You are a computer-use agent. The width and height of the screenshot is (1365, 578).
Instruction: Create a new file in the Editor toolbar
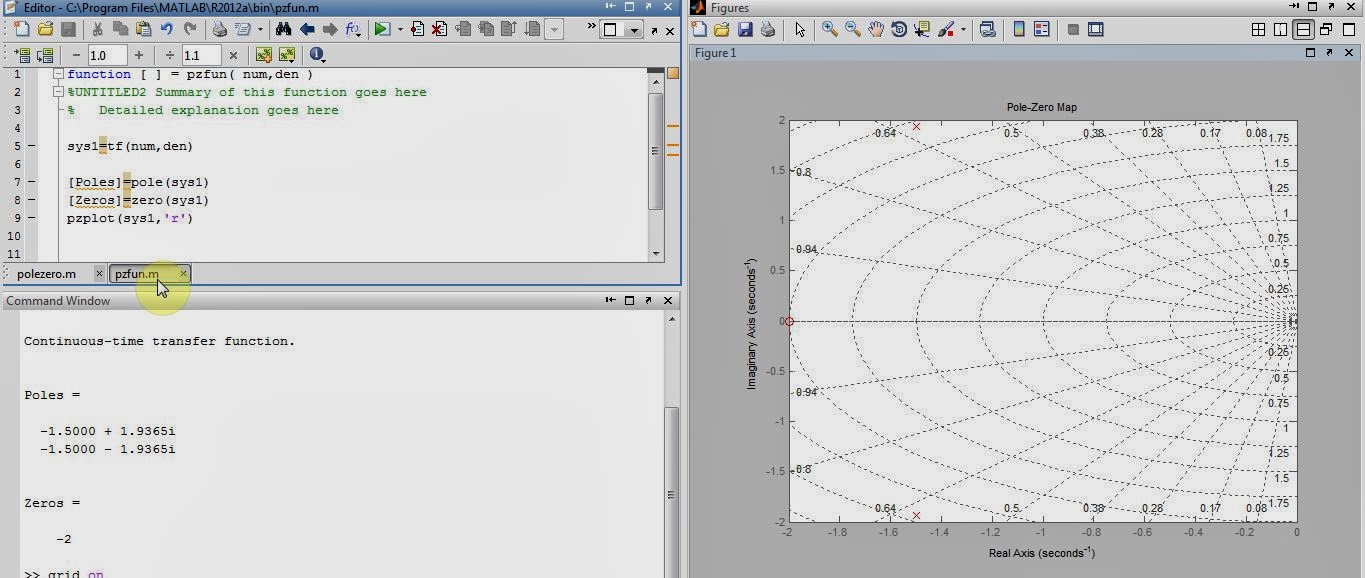point(22,29)
